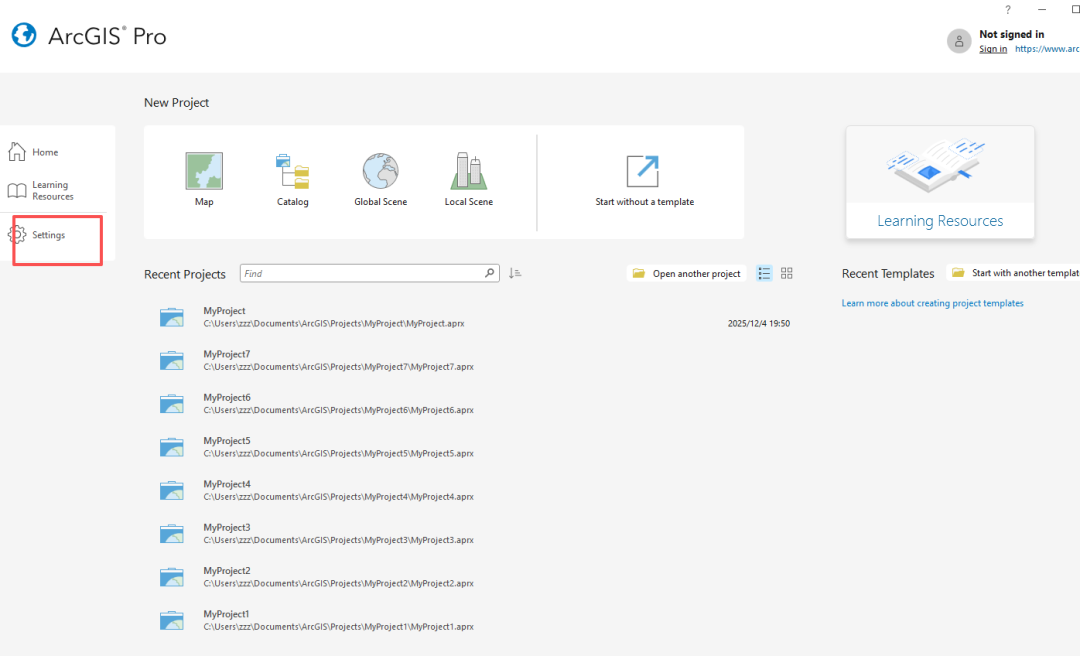Switch recent projects to list view
This screenshot has width=1080, height=656.
click(764, 273)
